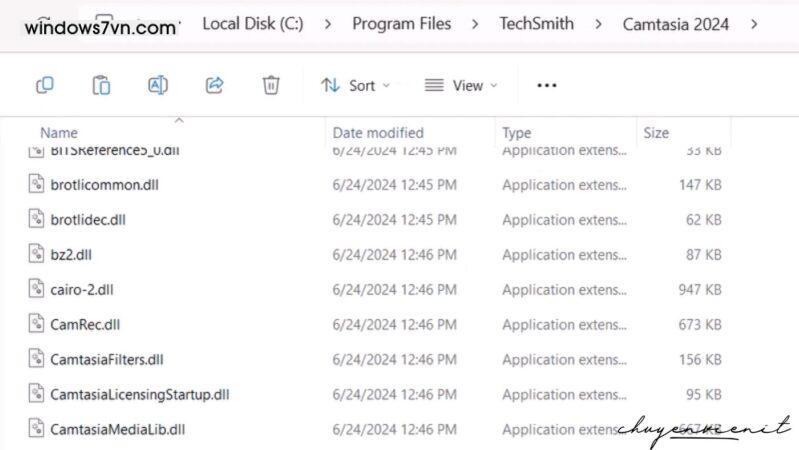Open the Sort dropdown menu

pos(356,86)
